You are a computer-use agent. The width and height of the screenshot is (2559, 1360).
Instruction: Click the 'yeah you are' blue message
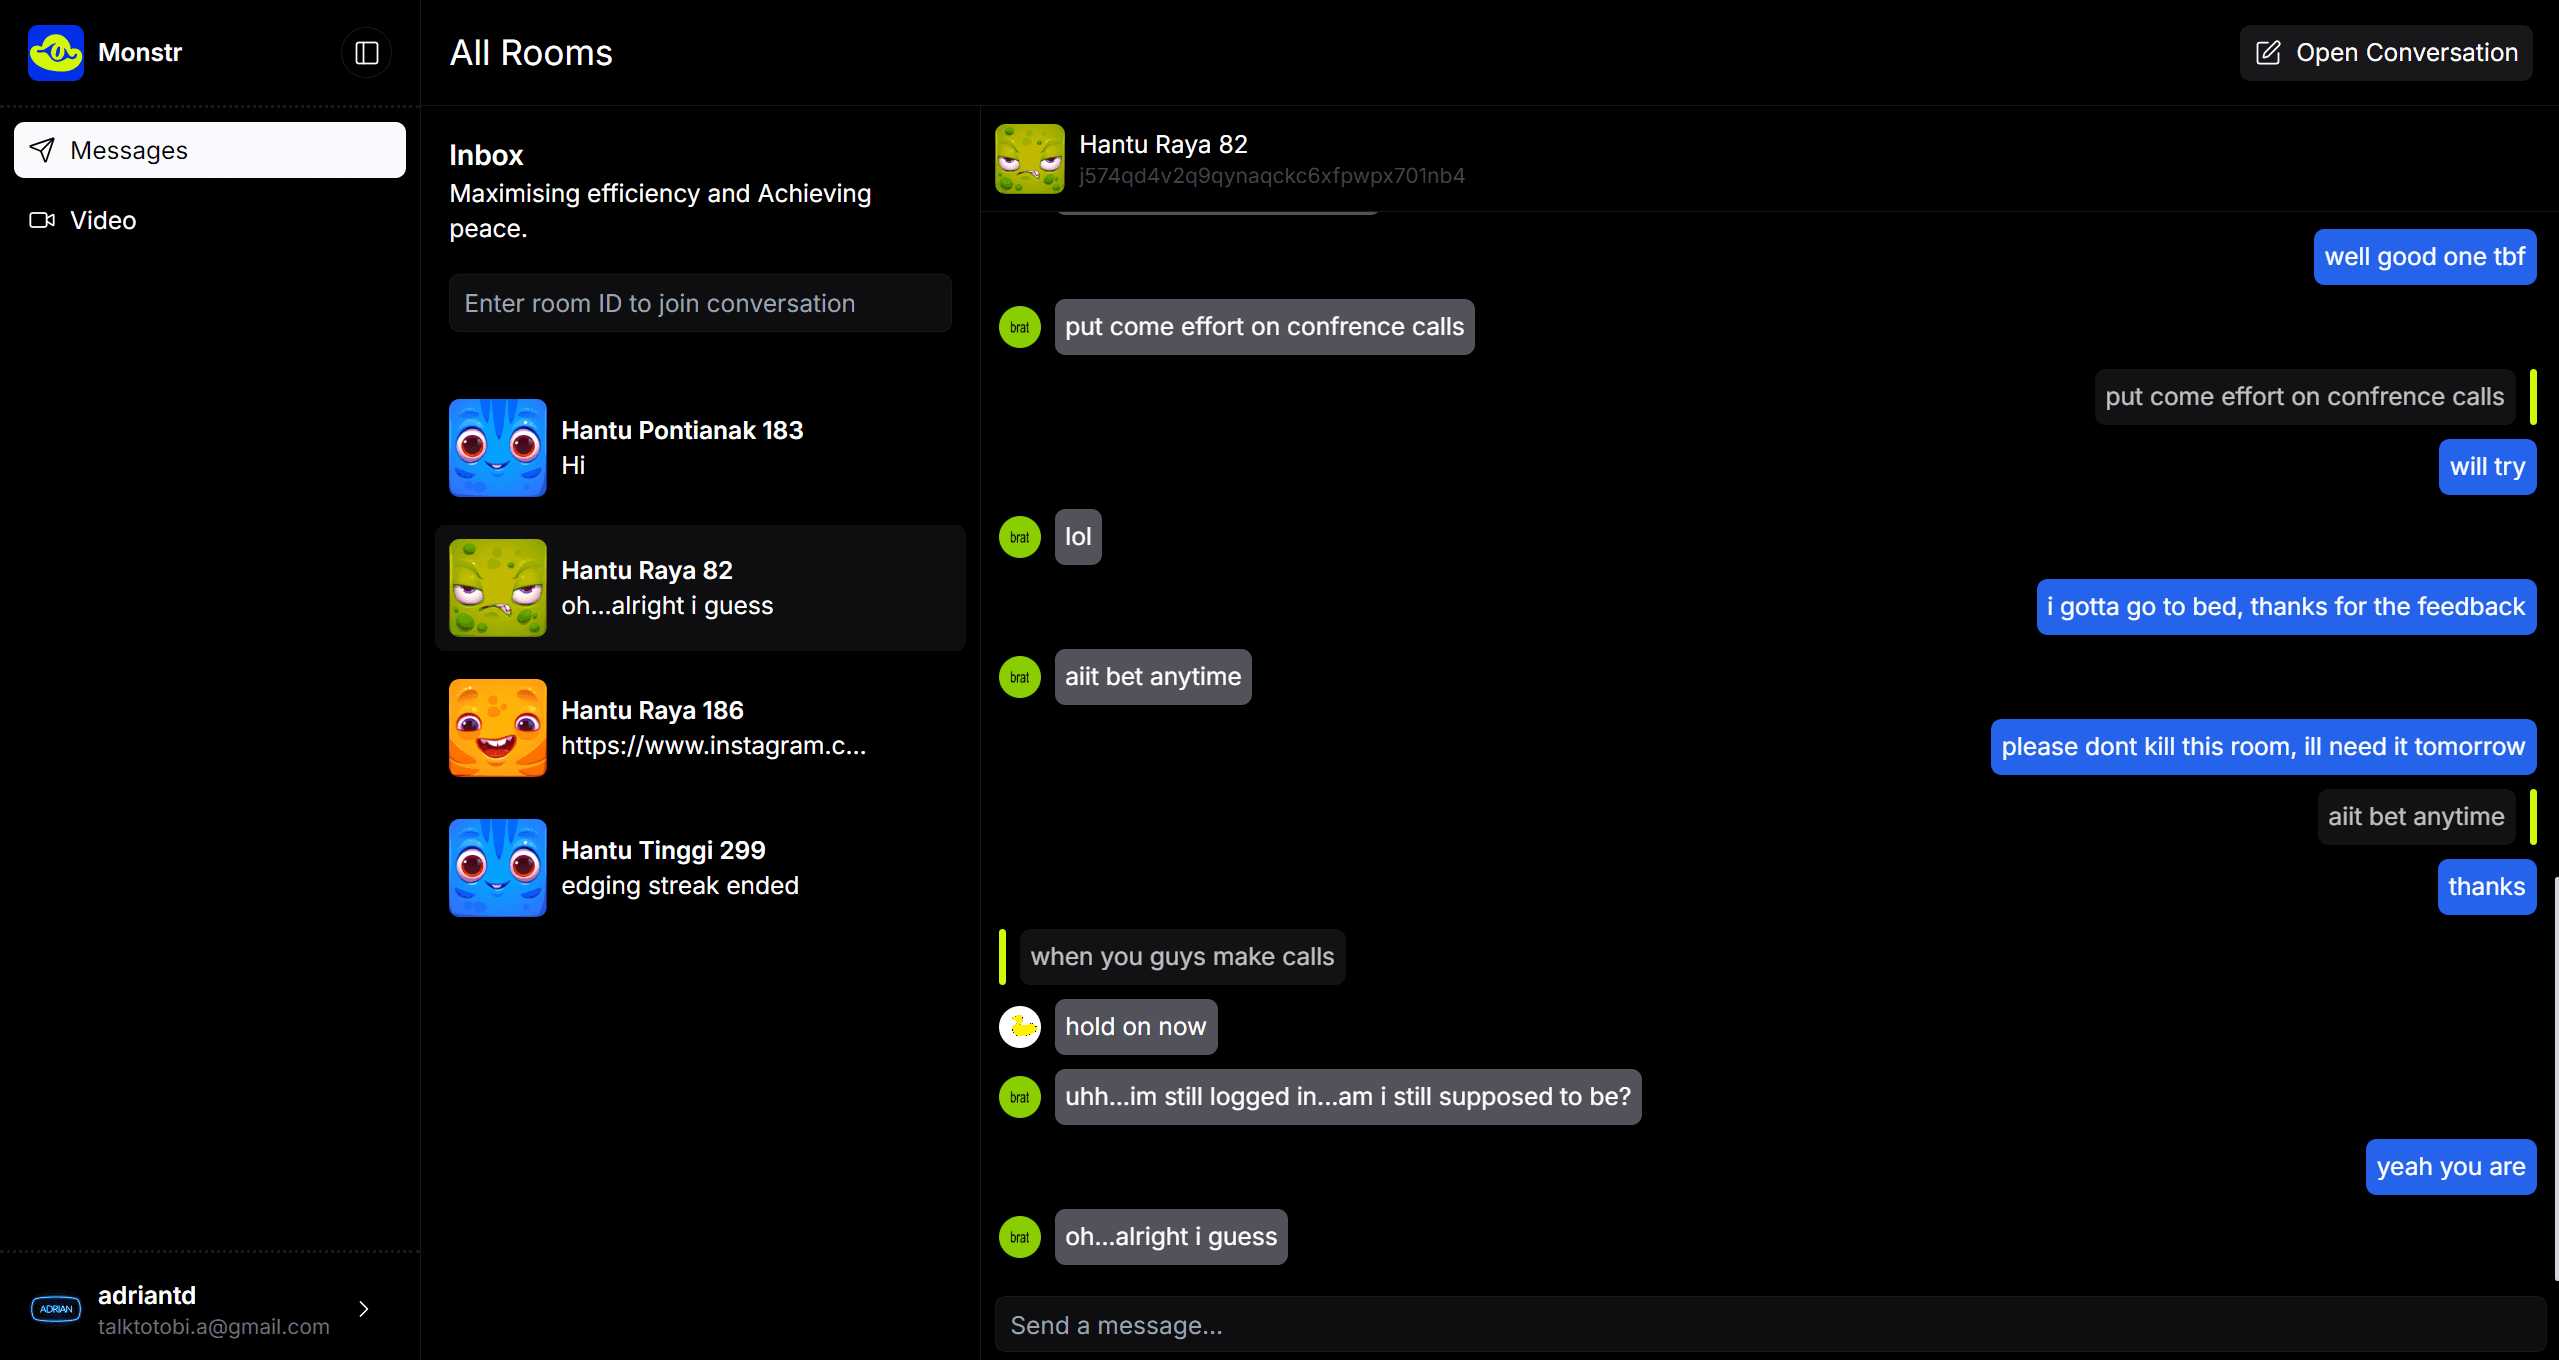[x=2450, y=1167]
